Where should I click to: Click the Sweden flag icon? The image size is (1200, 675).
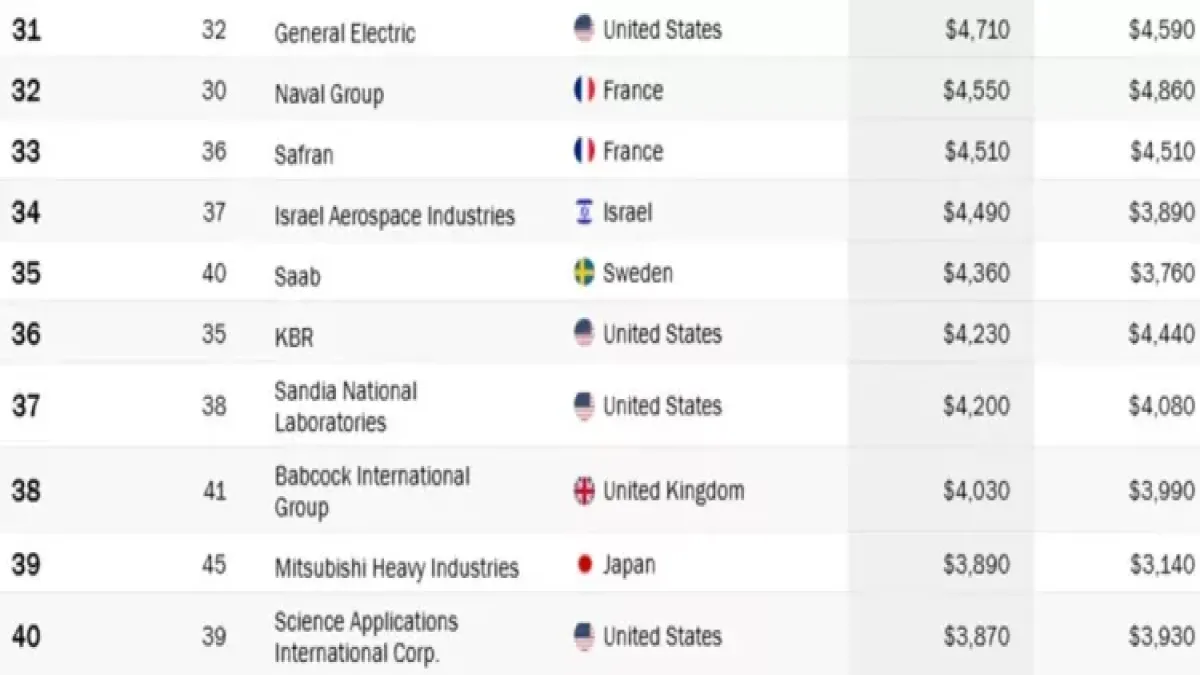[x=584, y=272]
